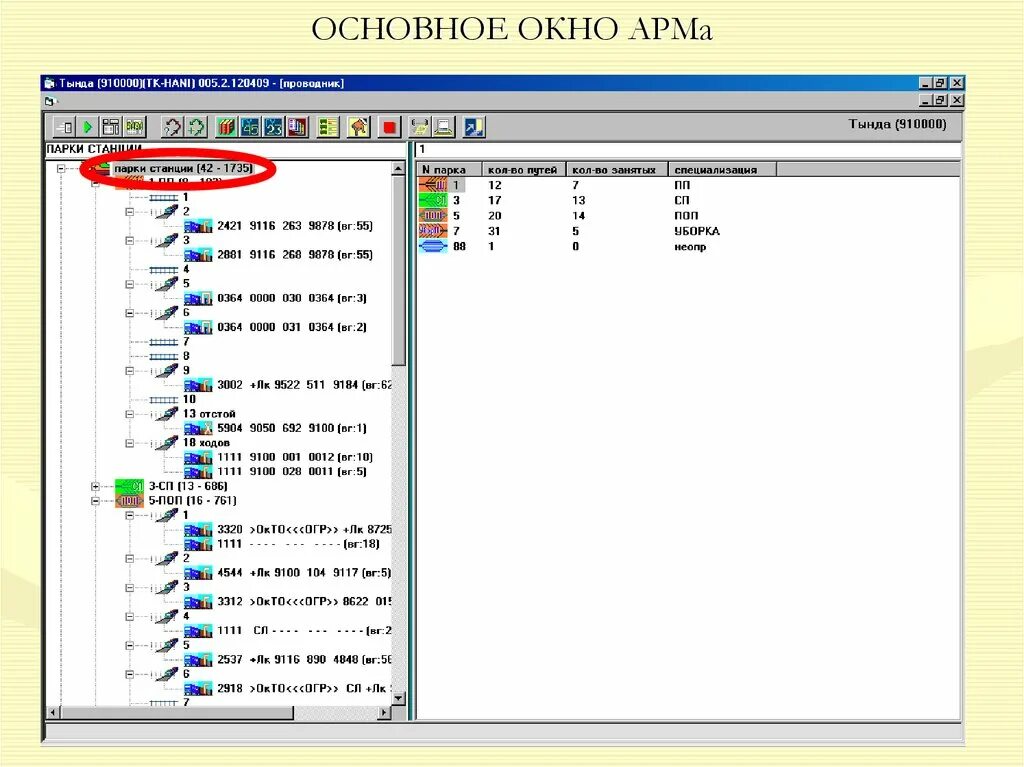Click the неопр specialization cell
The width and height of the screenshot is (1024, 767).
point(690,247)
